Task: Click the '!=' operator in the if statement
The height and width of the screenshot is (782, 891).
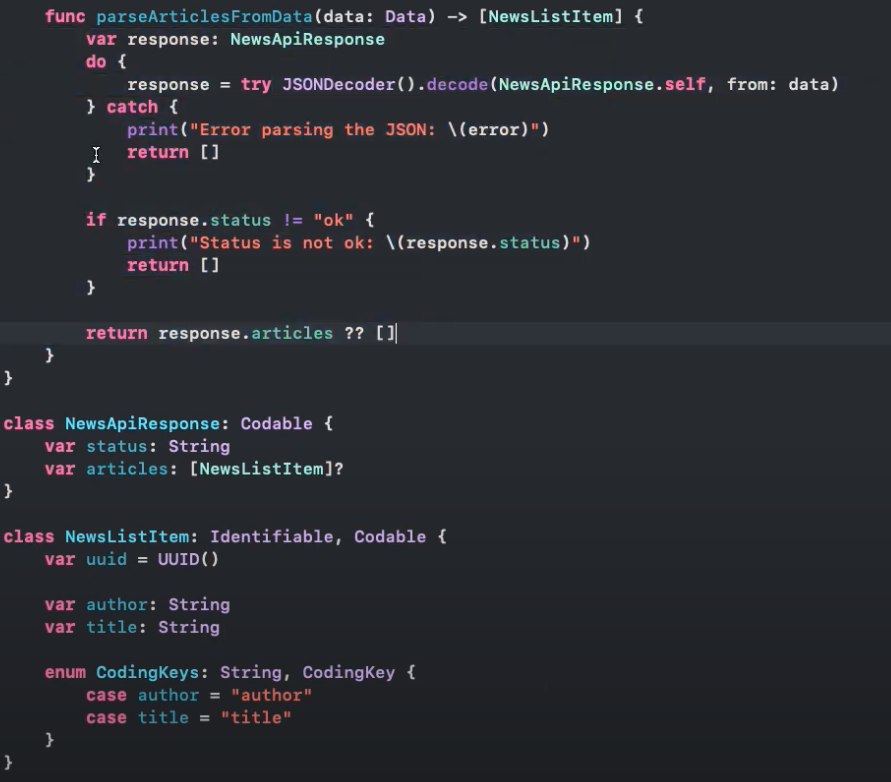Action: pyautogui.click(x=293, y=220)
